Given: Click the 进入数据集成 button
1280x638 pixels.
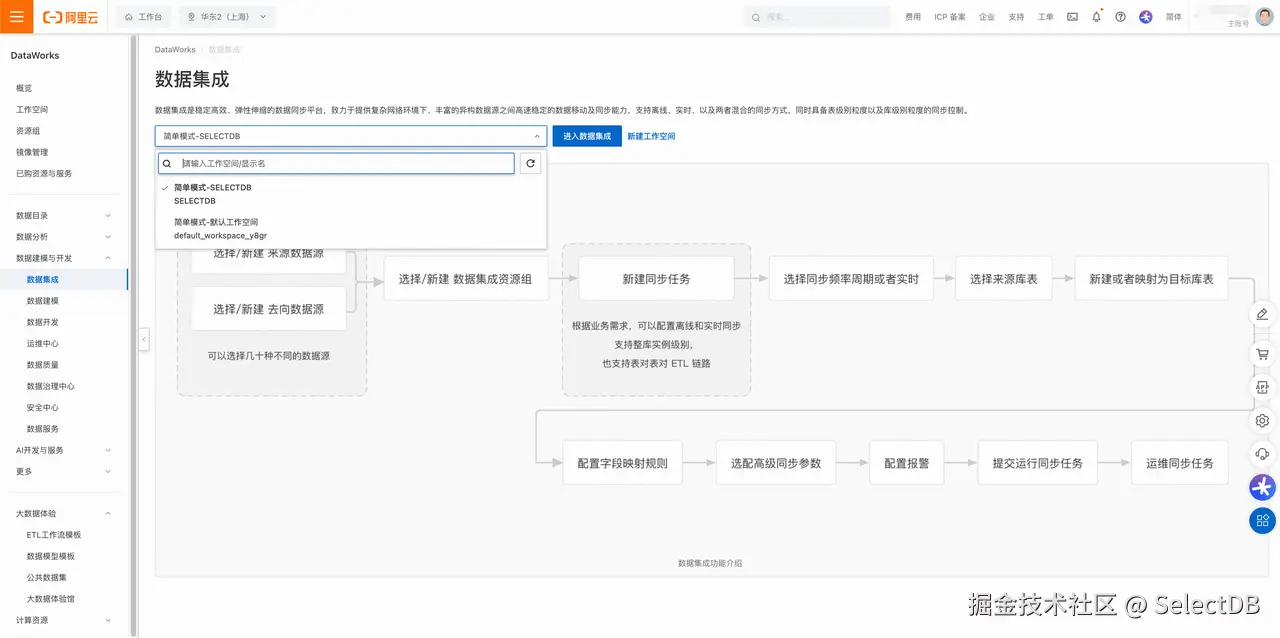Looking at the screenshot, I should point(587,136).
